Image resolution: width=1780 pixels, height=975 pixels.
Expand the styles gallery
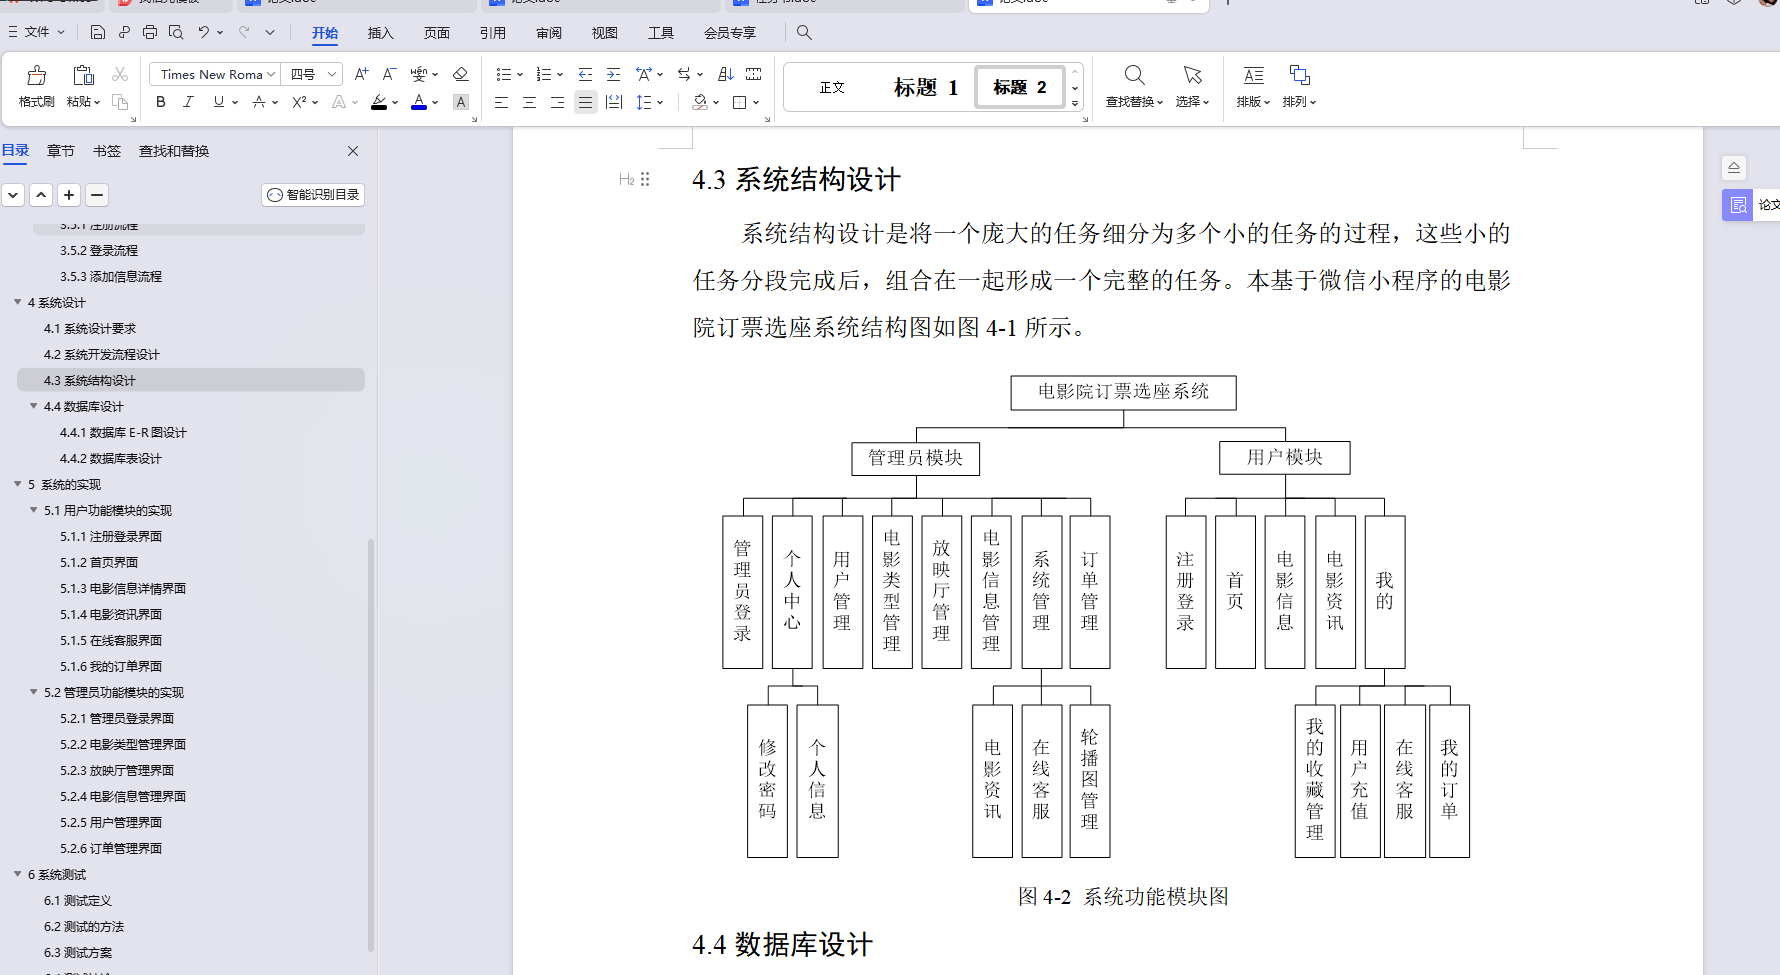pos(1075,103)
